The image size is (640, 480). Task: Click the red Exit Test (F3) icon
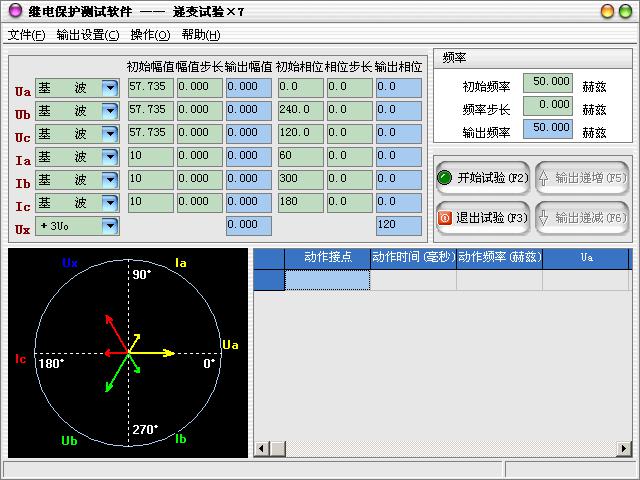(445, 217)
